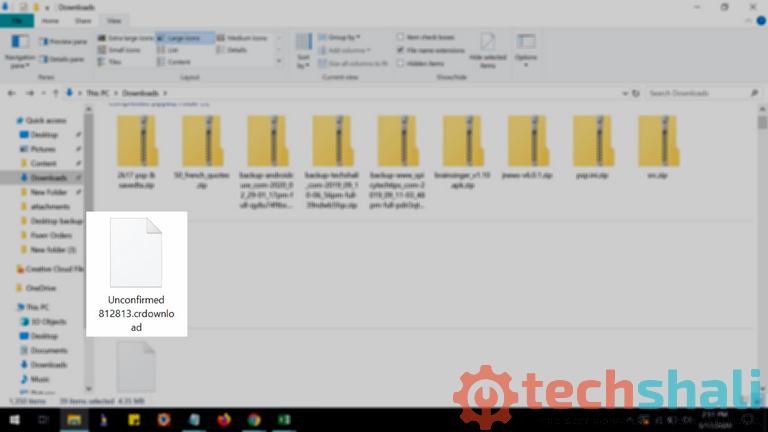This screenshot has width=768, height=432.
Task: Choose the Medium icons layout
Action: 242,38
